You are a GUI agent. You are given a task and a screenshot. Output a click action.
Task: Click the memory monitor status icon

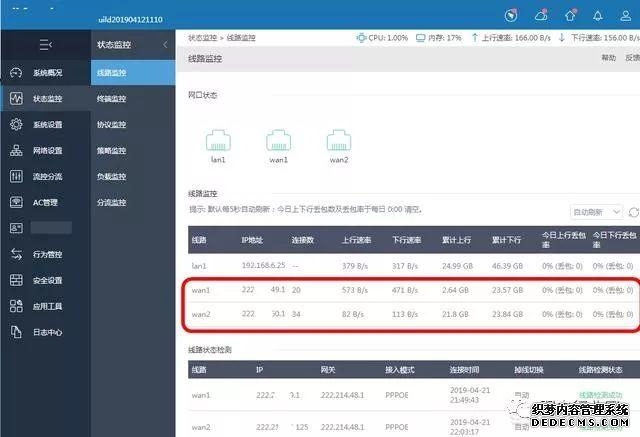pyautogui.click(x=420, y=38)
